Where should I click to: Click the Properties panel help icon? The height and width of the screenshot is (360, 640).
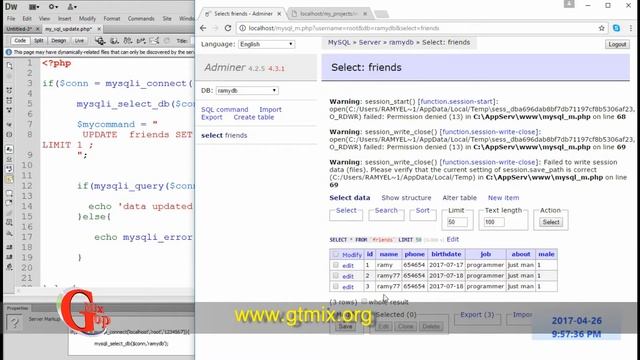(x=14, y=323)
